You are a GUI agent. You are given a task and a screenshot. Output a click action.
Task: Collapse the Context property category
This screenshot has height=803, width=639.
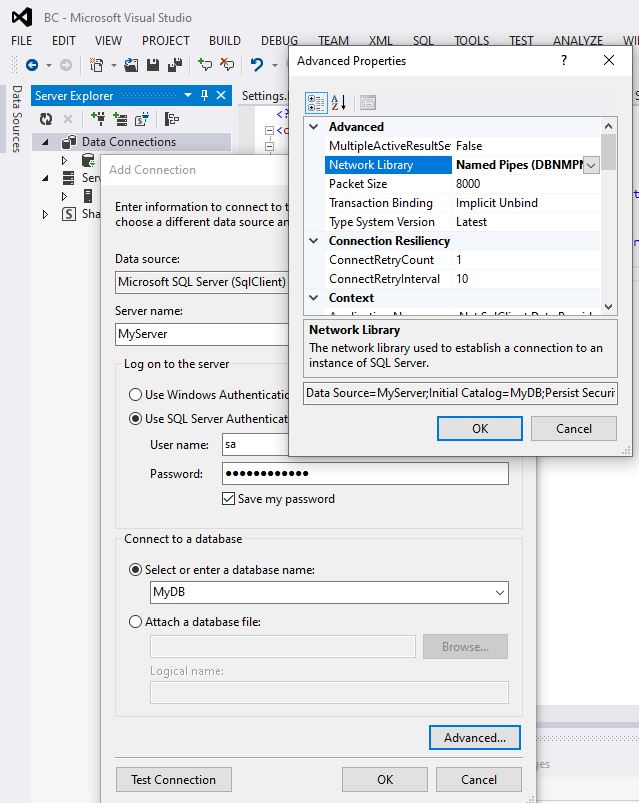pyautogui.click(x=314, y=298)
